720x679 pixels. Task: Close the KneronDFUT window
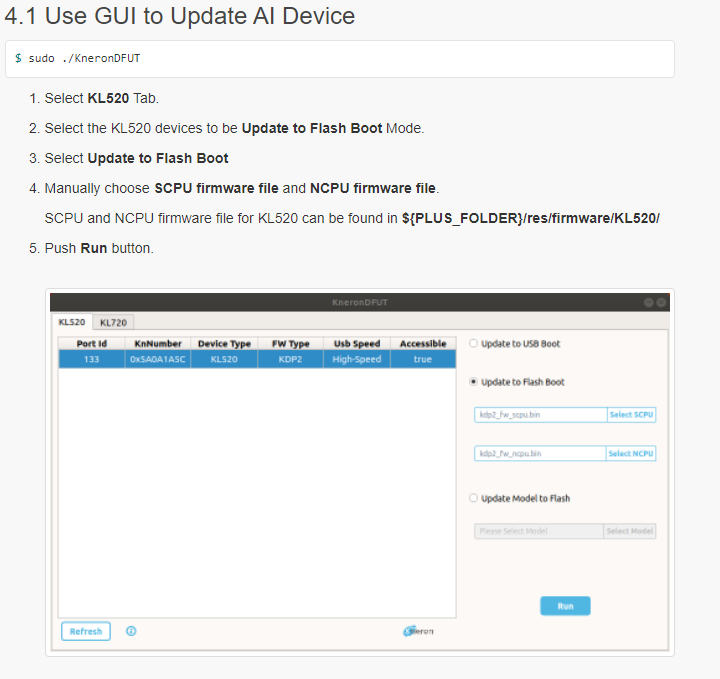coord(661,302)
